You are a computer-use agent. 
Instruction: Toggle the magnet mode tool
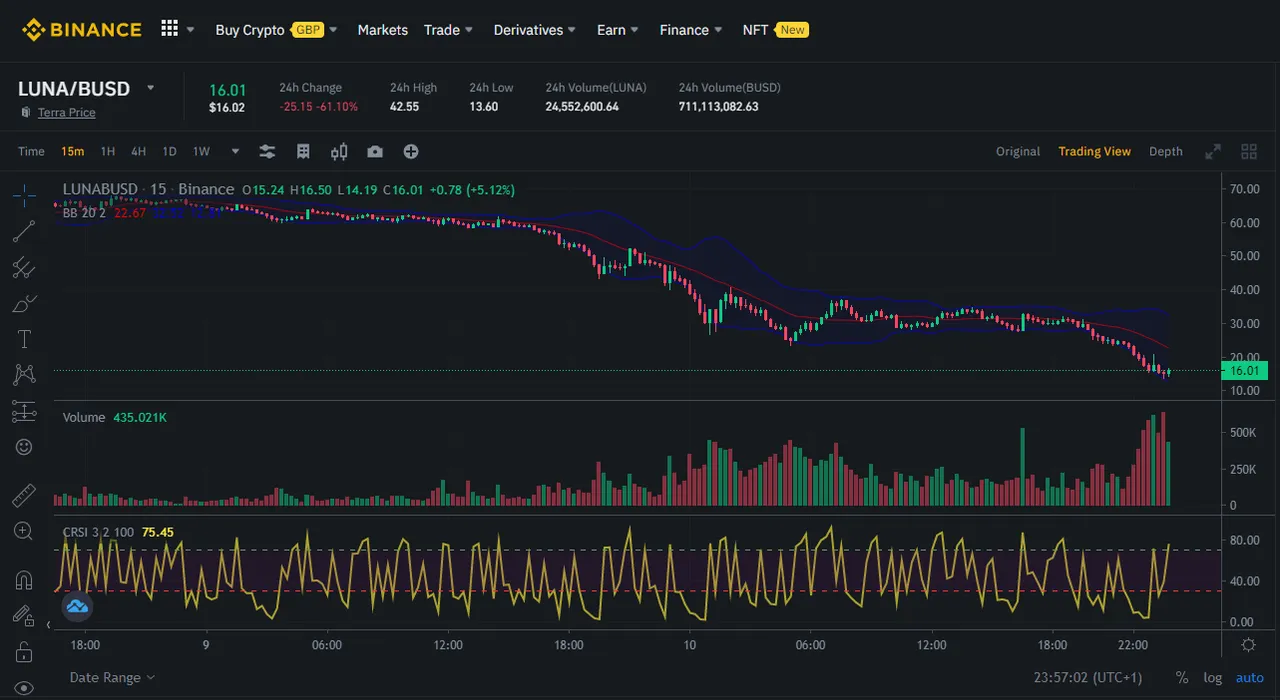[24, 580]
